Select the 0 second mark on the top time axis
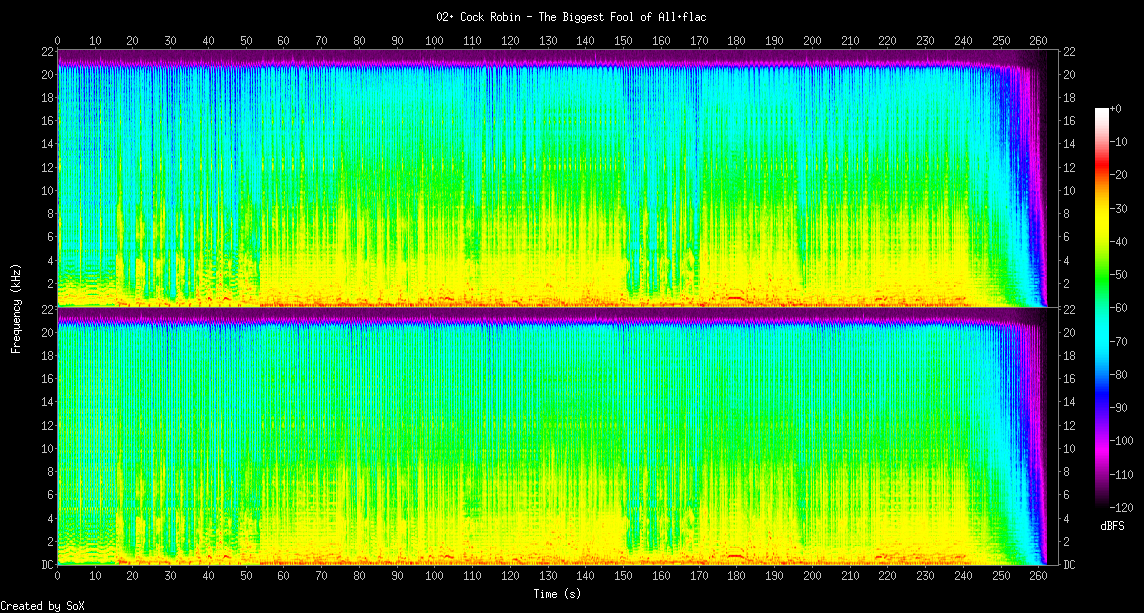Viewport: 1144px width, 613px height. pyautogui.click(x=57, y=41)
